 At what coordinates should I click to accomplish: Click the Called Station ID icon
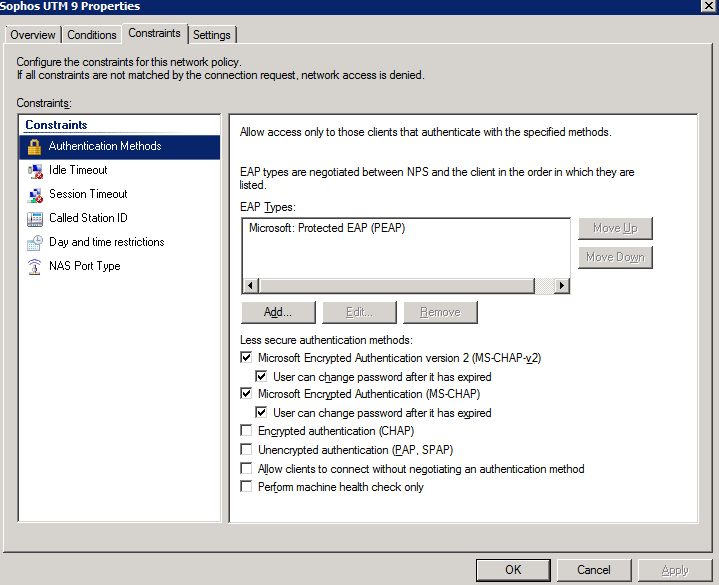pyautogui.click(x=35, y=219)
